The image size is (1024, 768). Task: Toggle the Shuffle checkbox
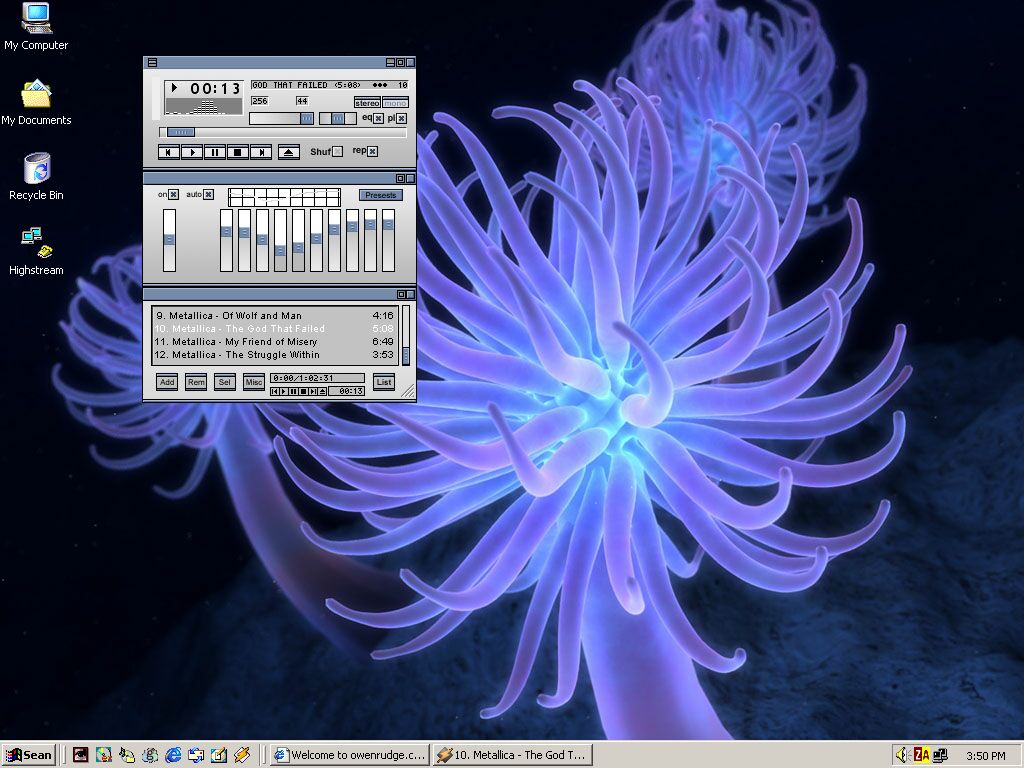click(x=337, y=152)
